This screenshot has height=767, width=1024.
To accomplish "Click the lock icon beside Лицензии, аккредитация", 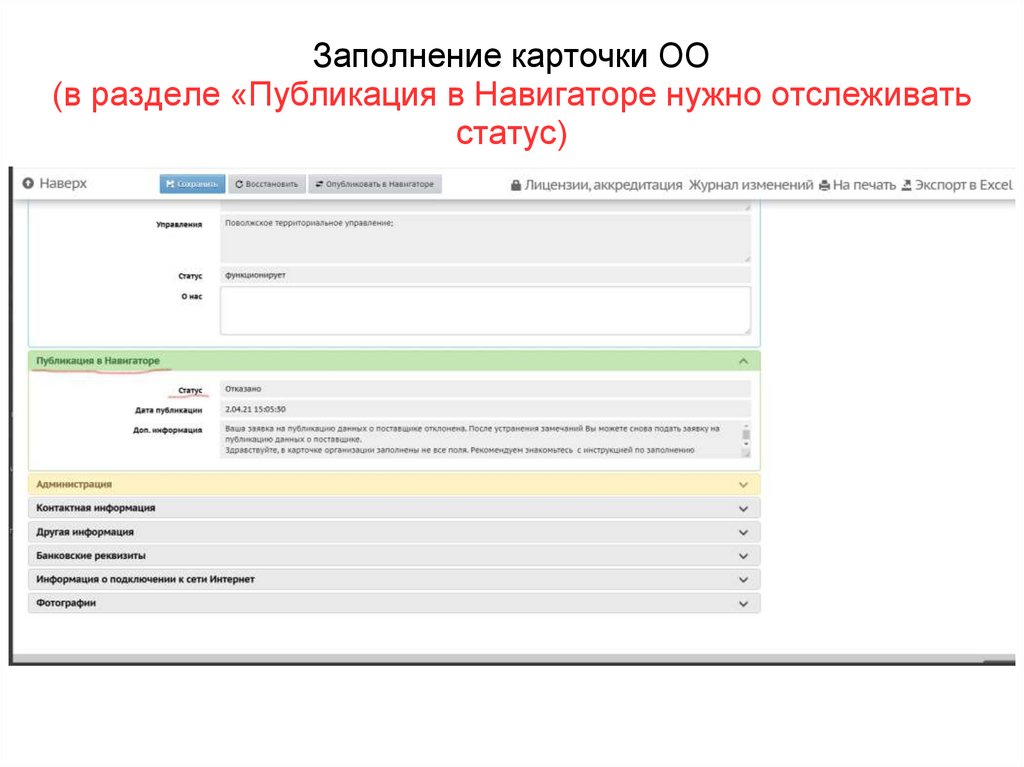I will click(515, 184).
